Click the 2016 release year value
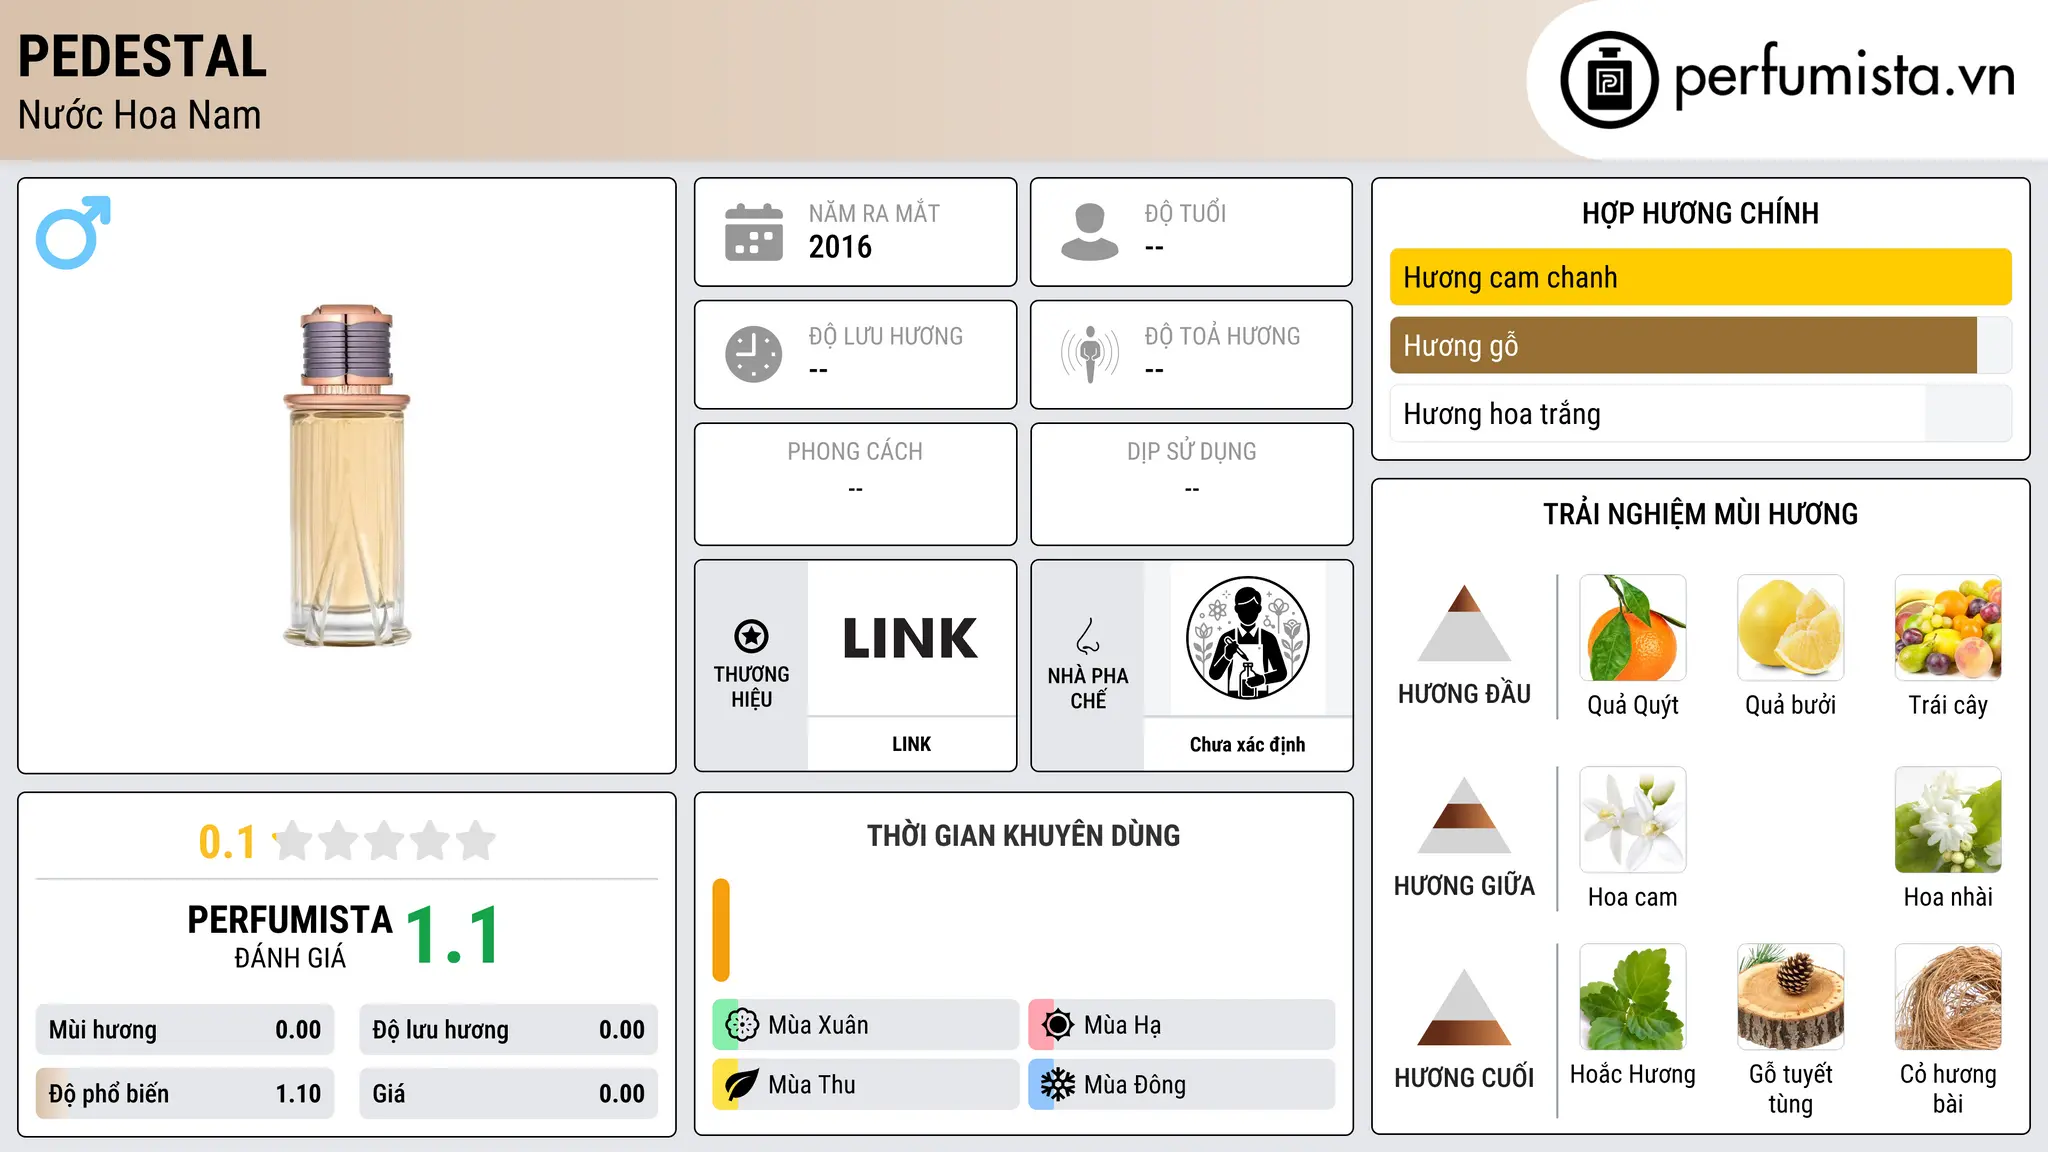The height and width of the screenshot is (1152, 2048). [840, 247]
